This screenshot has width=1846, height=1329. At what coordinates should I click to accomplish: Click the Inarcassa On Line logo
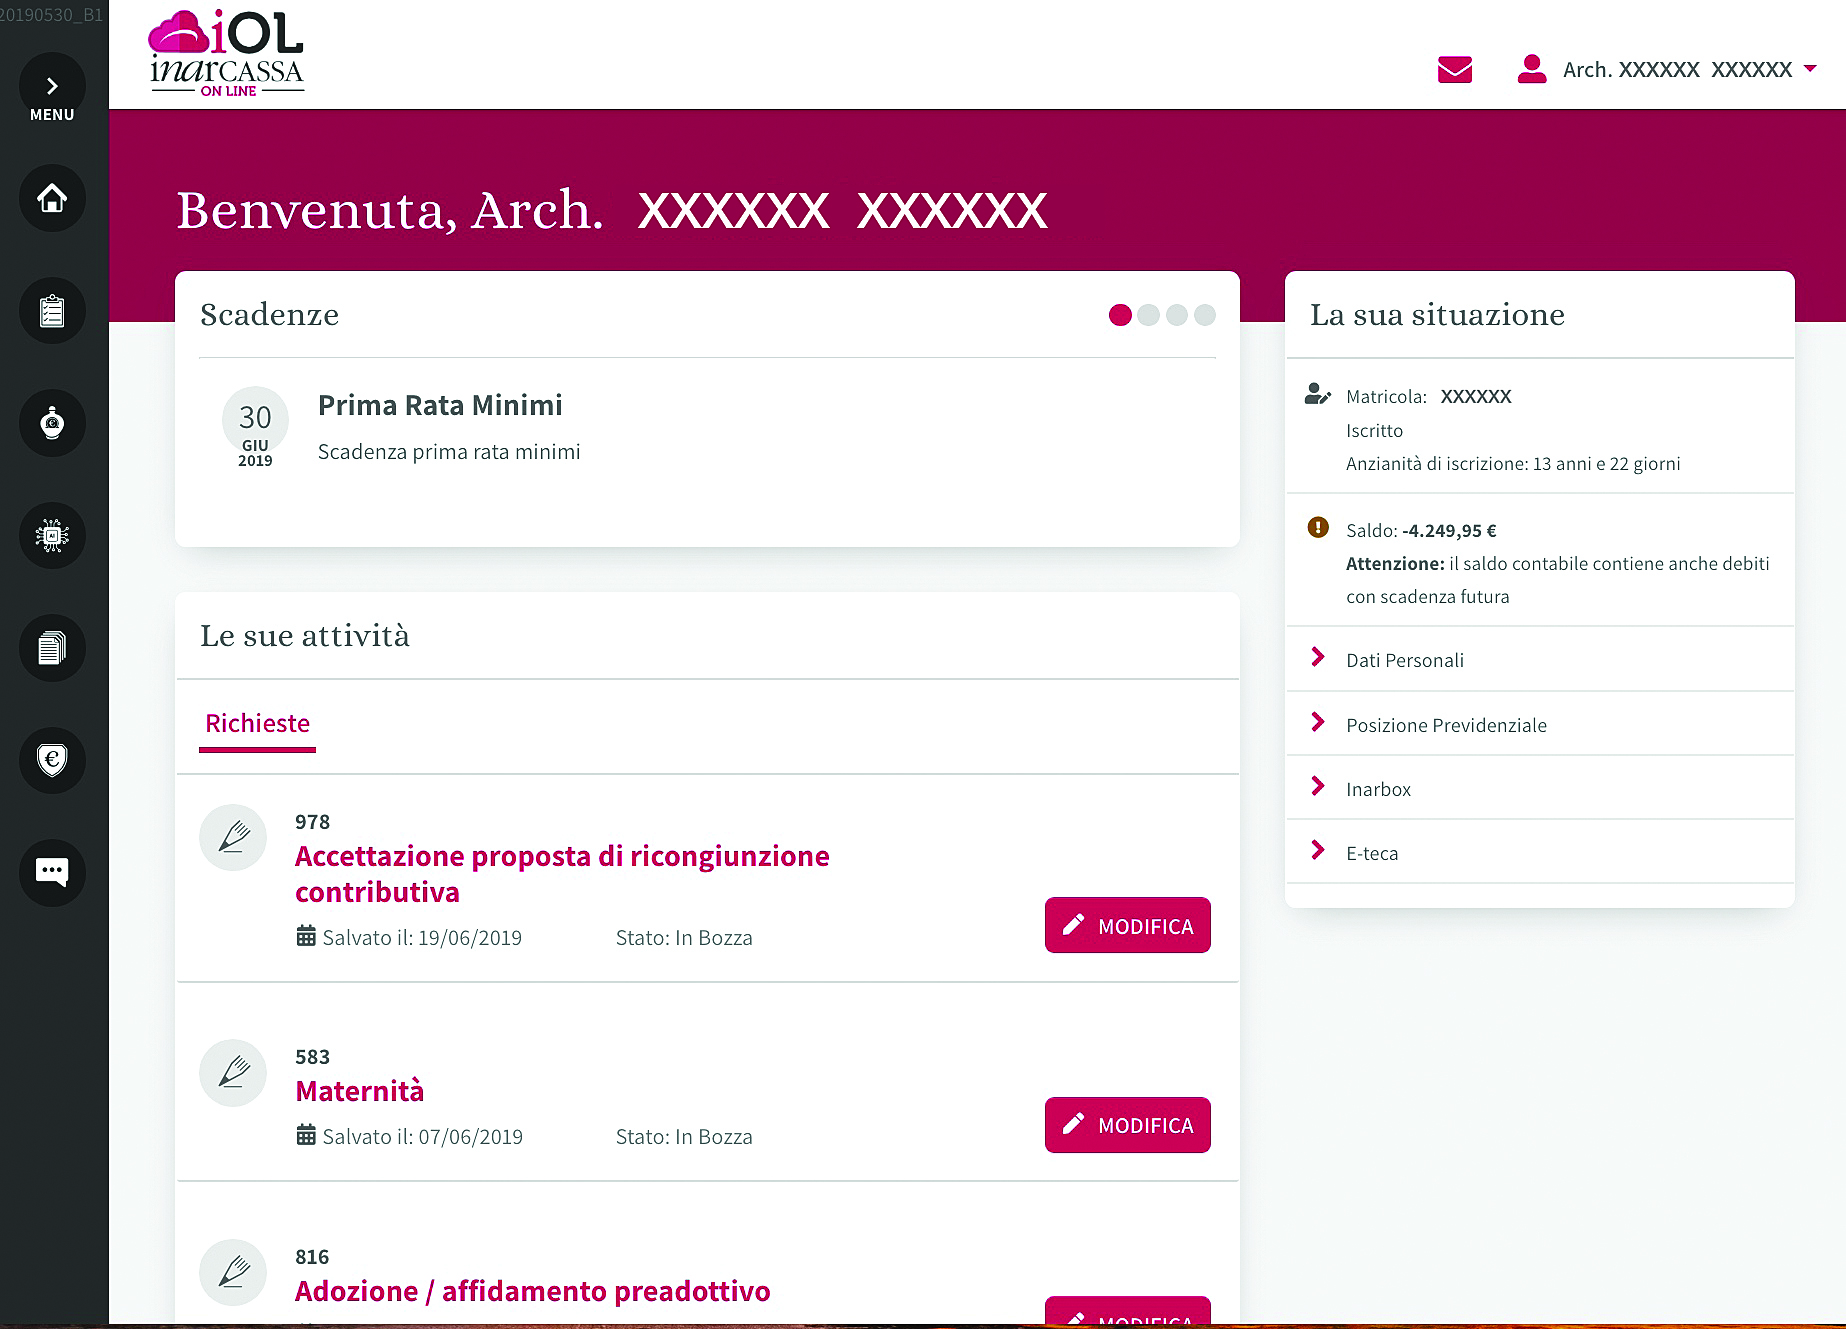point(226,53)
